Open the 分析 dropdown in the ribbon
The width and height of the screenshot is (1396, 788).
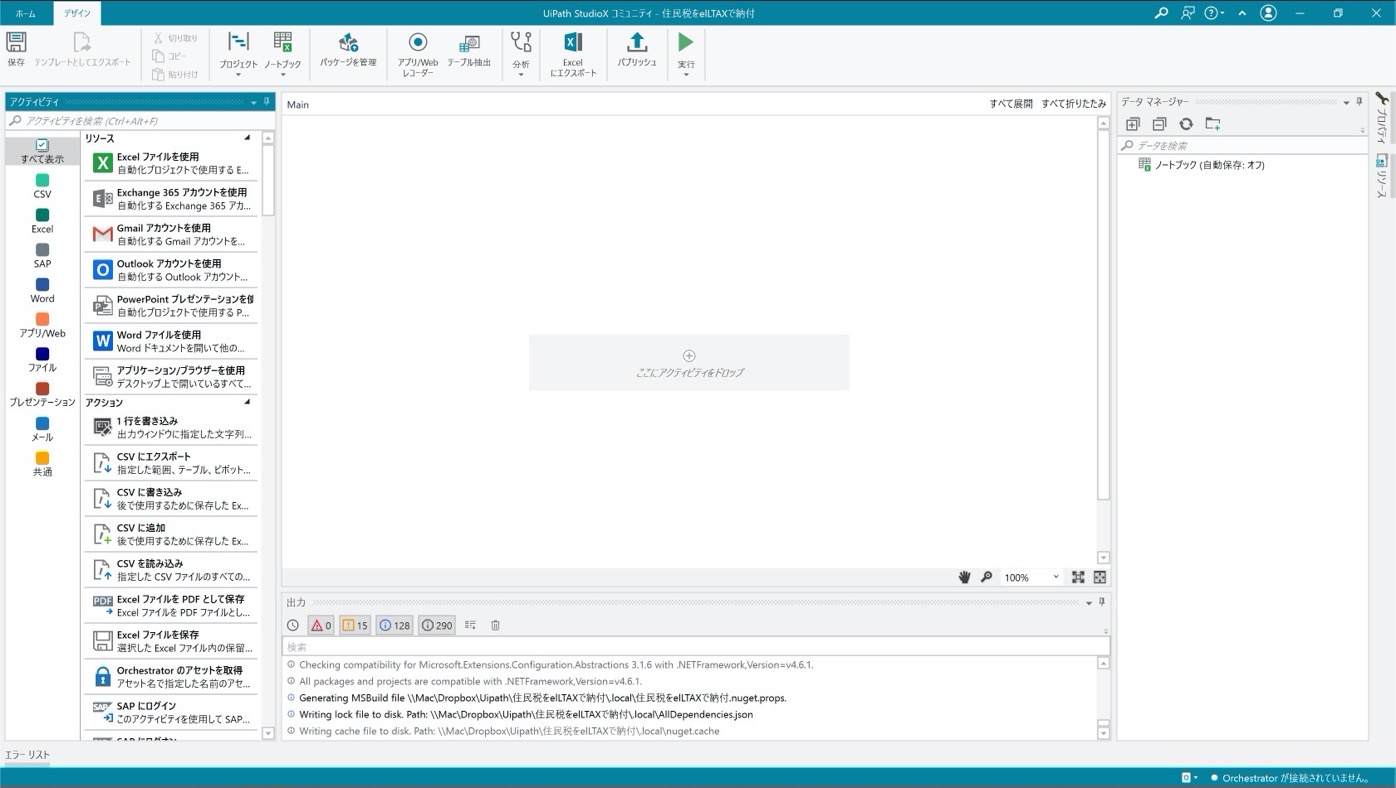pos(521,54)
